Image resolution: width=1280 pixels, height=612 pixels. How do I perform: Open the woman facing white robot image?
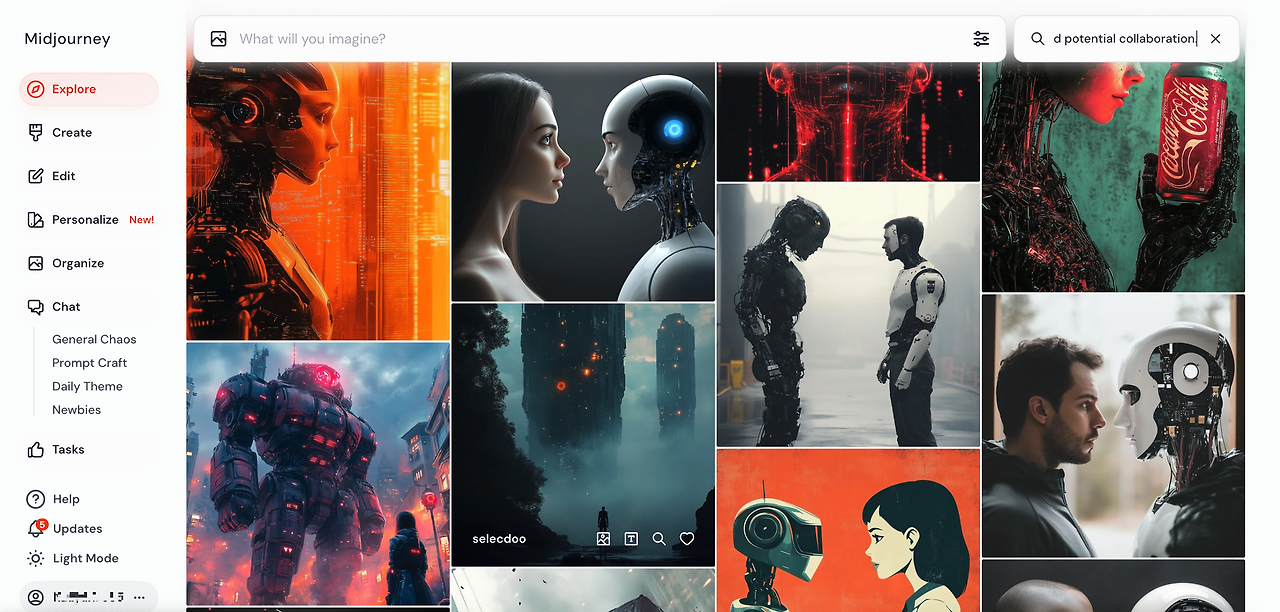click(x=583, y=182)
